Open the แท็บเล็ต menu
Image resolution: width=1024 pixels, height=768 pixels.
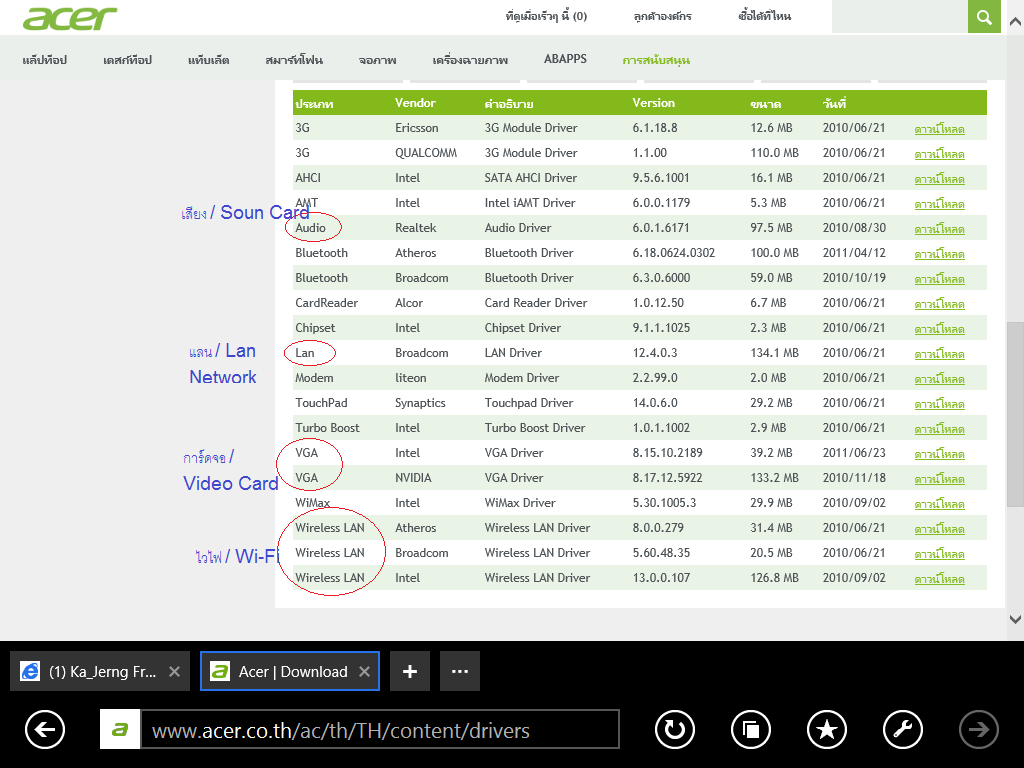209,60
